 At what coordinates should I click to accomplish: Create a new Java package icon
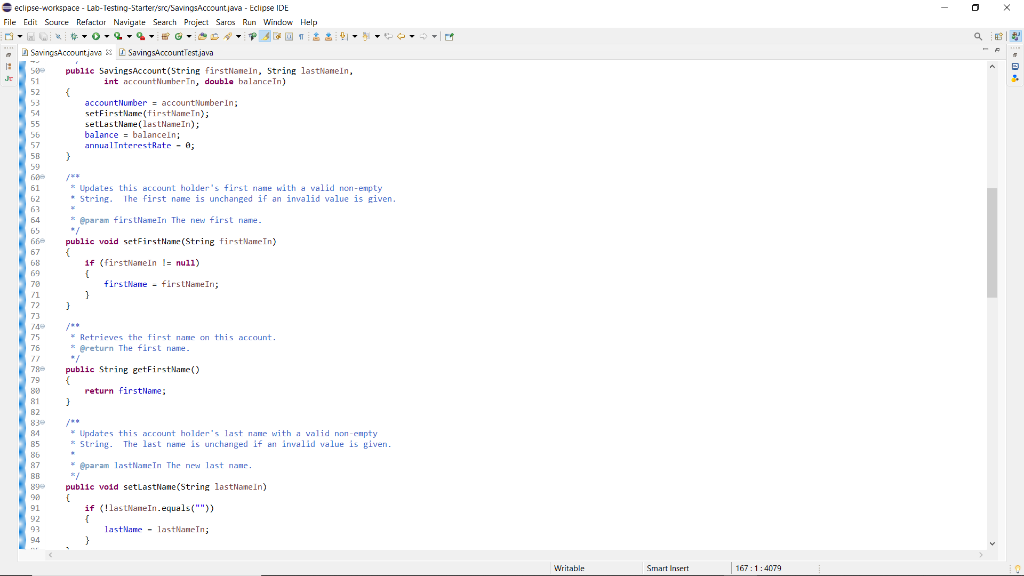coord(165,37)
